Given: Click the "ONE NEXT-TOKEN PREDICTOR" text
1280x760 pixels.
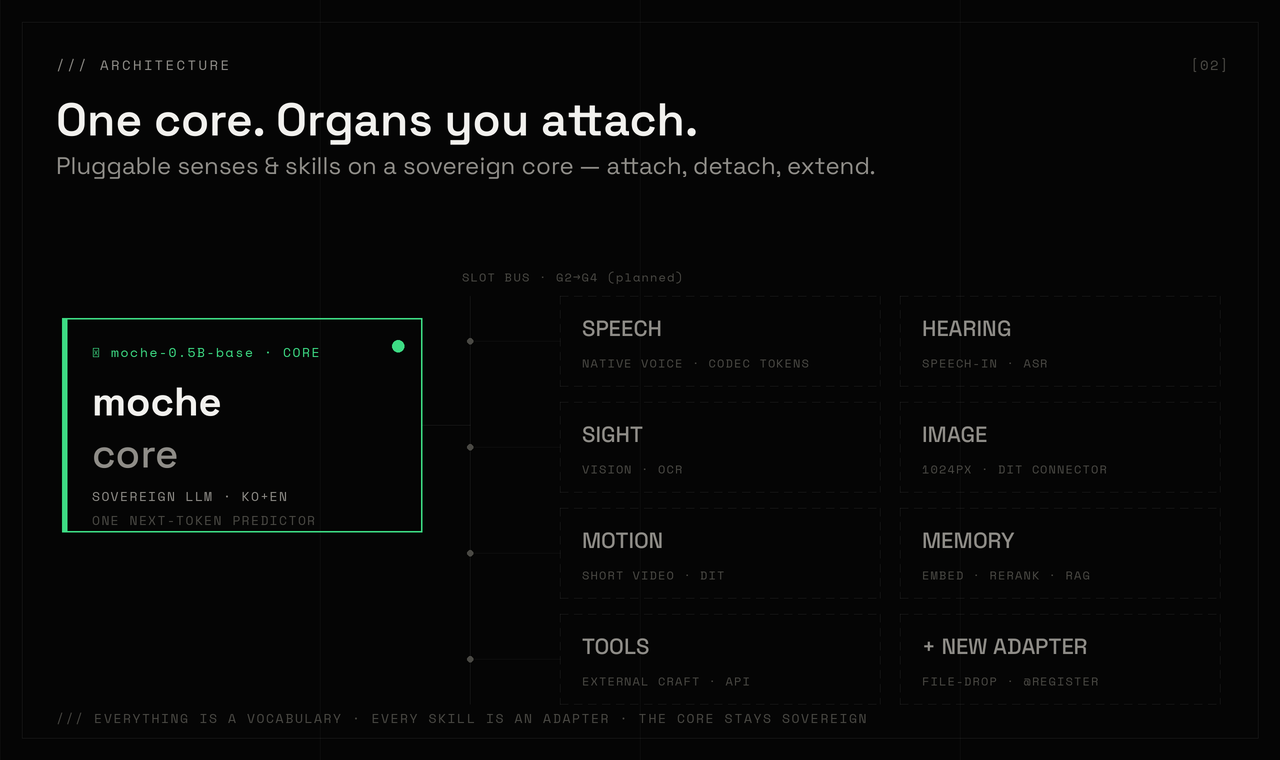Looking at the screenshot, I should click(204, 521).
